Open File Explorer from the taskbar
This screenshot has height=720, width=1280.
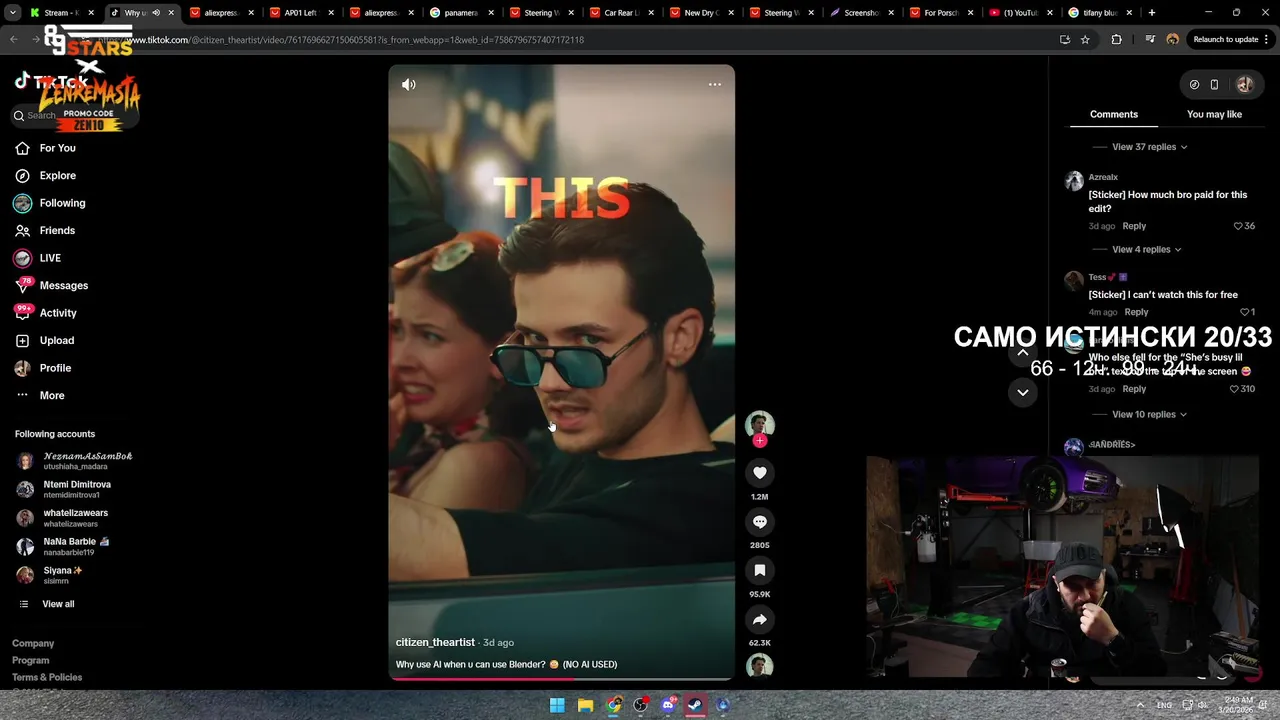pyautogui.click(x=585, y=705)
